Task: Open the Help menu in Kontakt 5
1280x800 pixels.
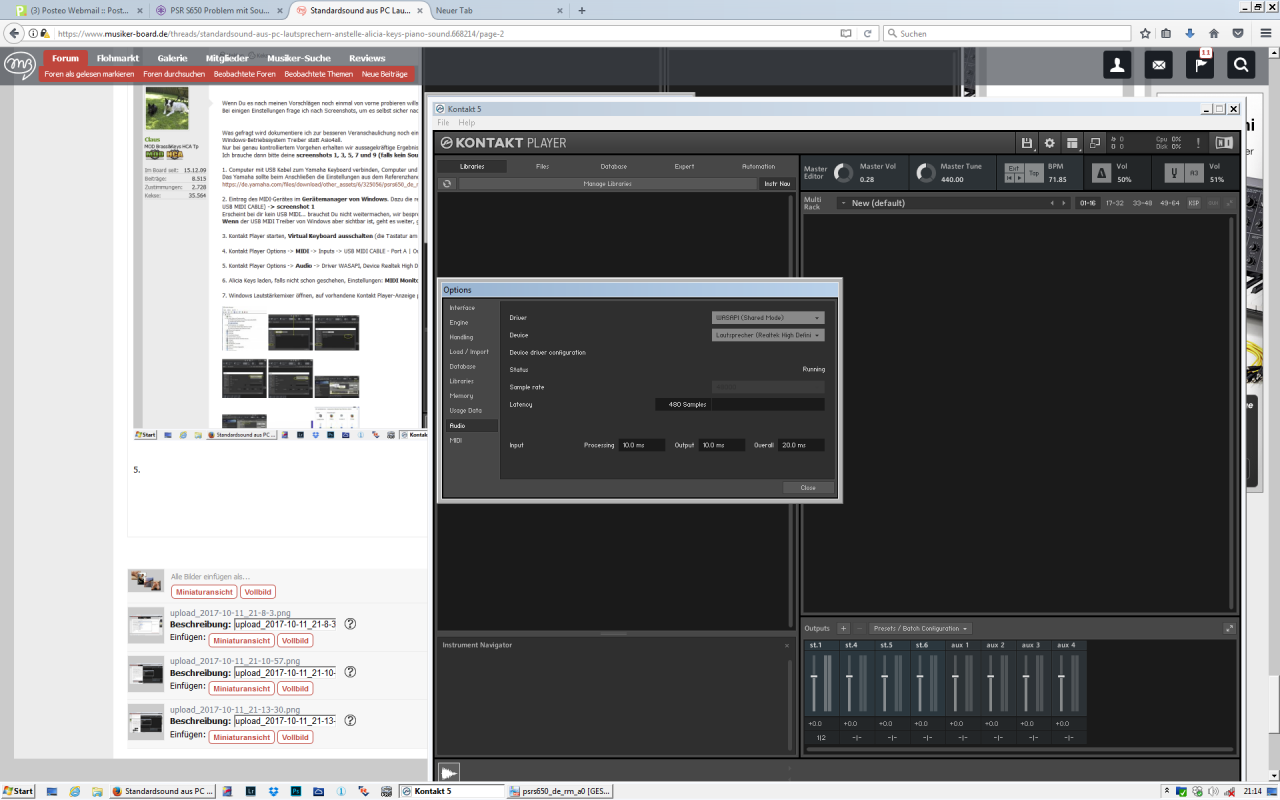Action: click(467, 122)
